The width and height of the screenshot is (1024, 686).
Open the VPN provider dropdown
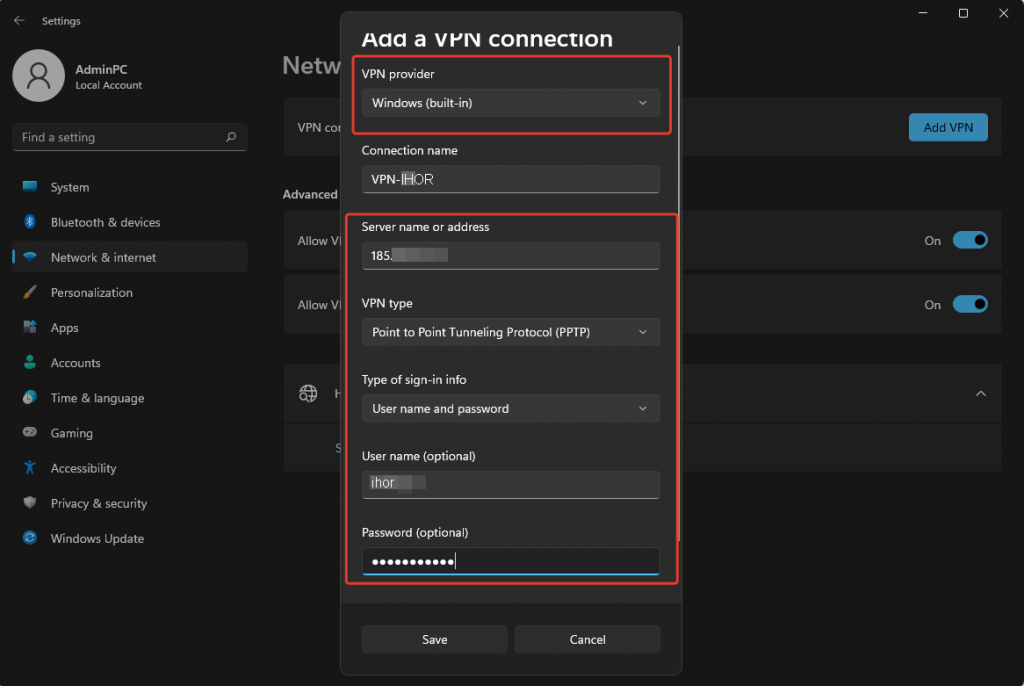click(x=511, y=102)
